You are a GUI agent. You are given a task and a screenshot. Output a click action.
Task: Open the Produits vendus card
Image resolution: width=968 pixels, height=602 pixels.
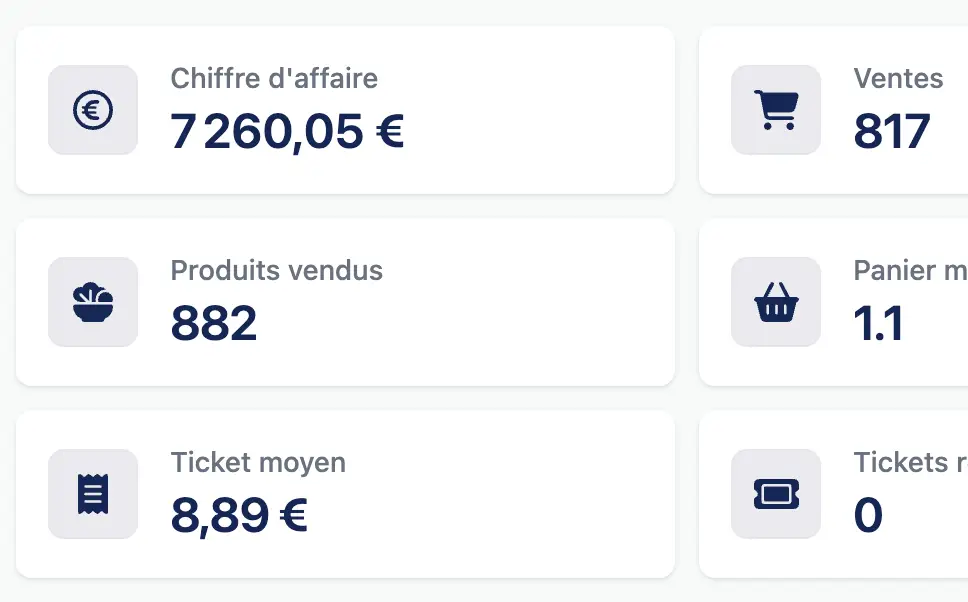[345, 302]
